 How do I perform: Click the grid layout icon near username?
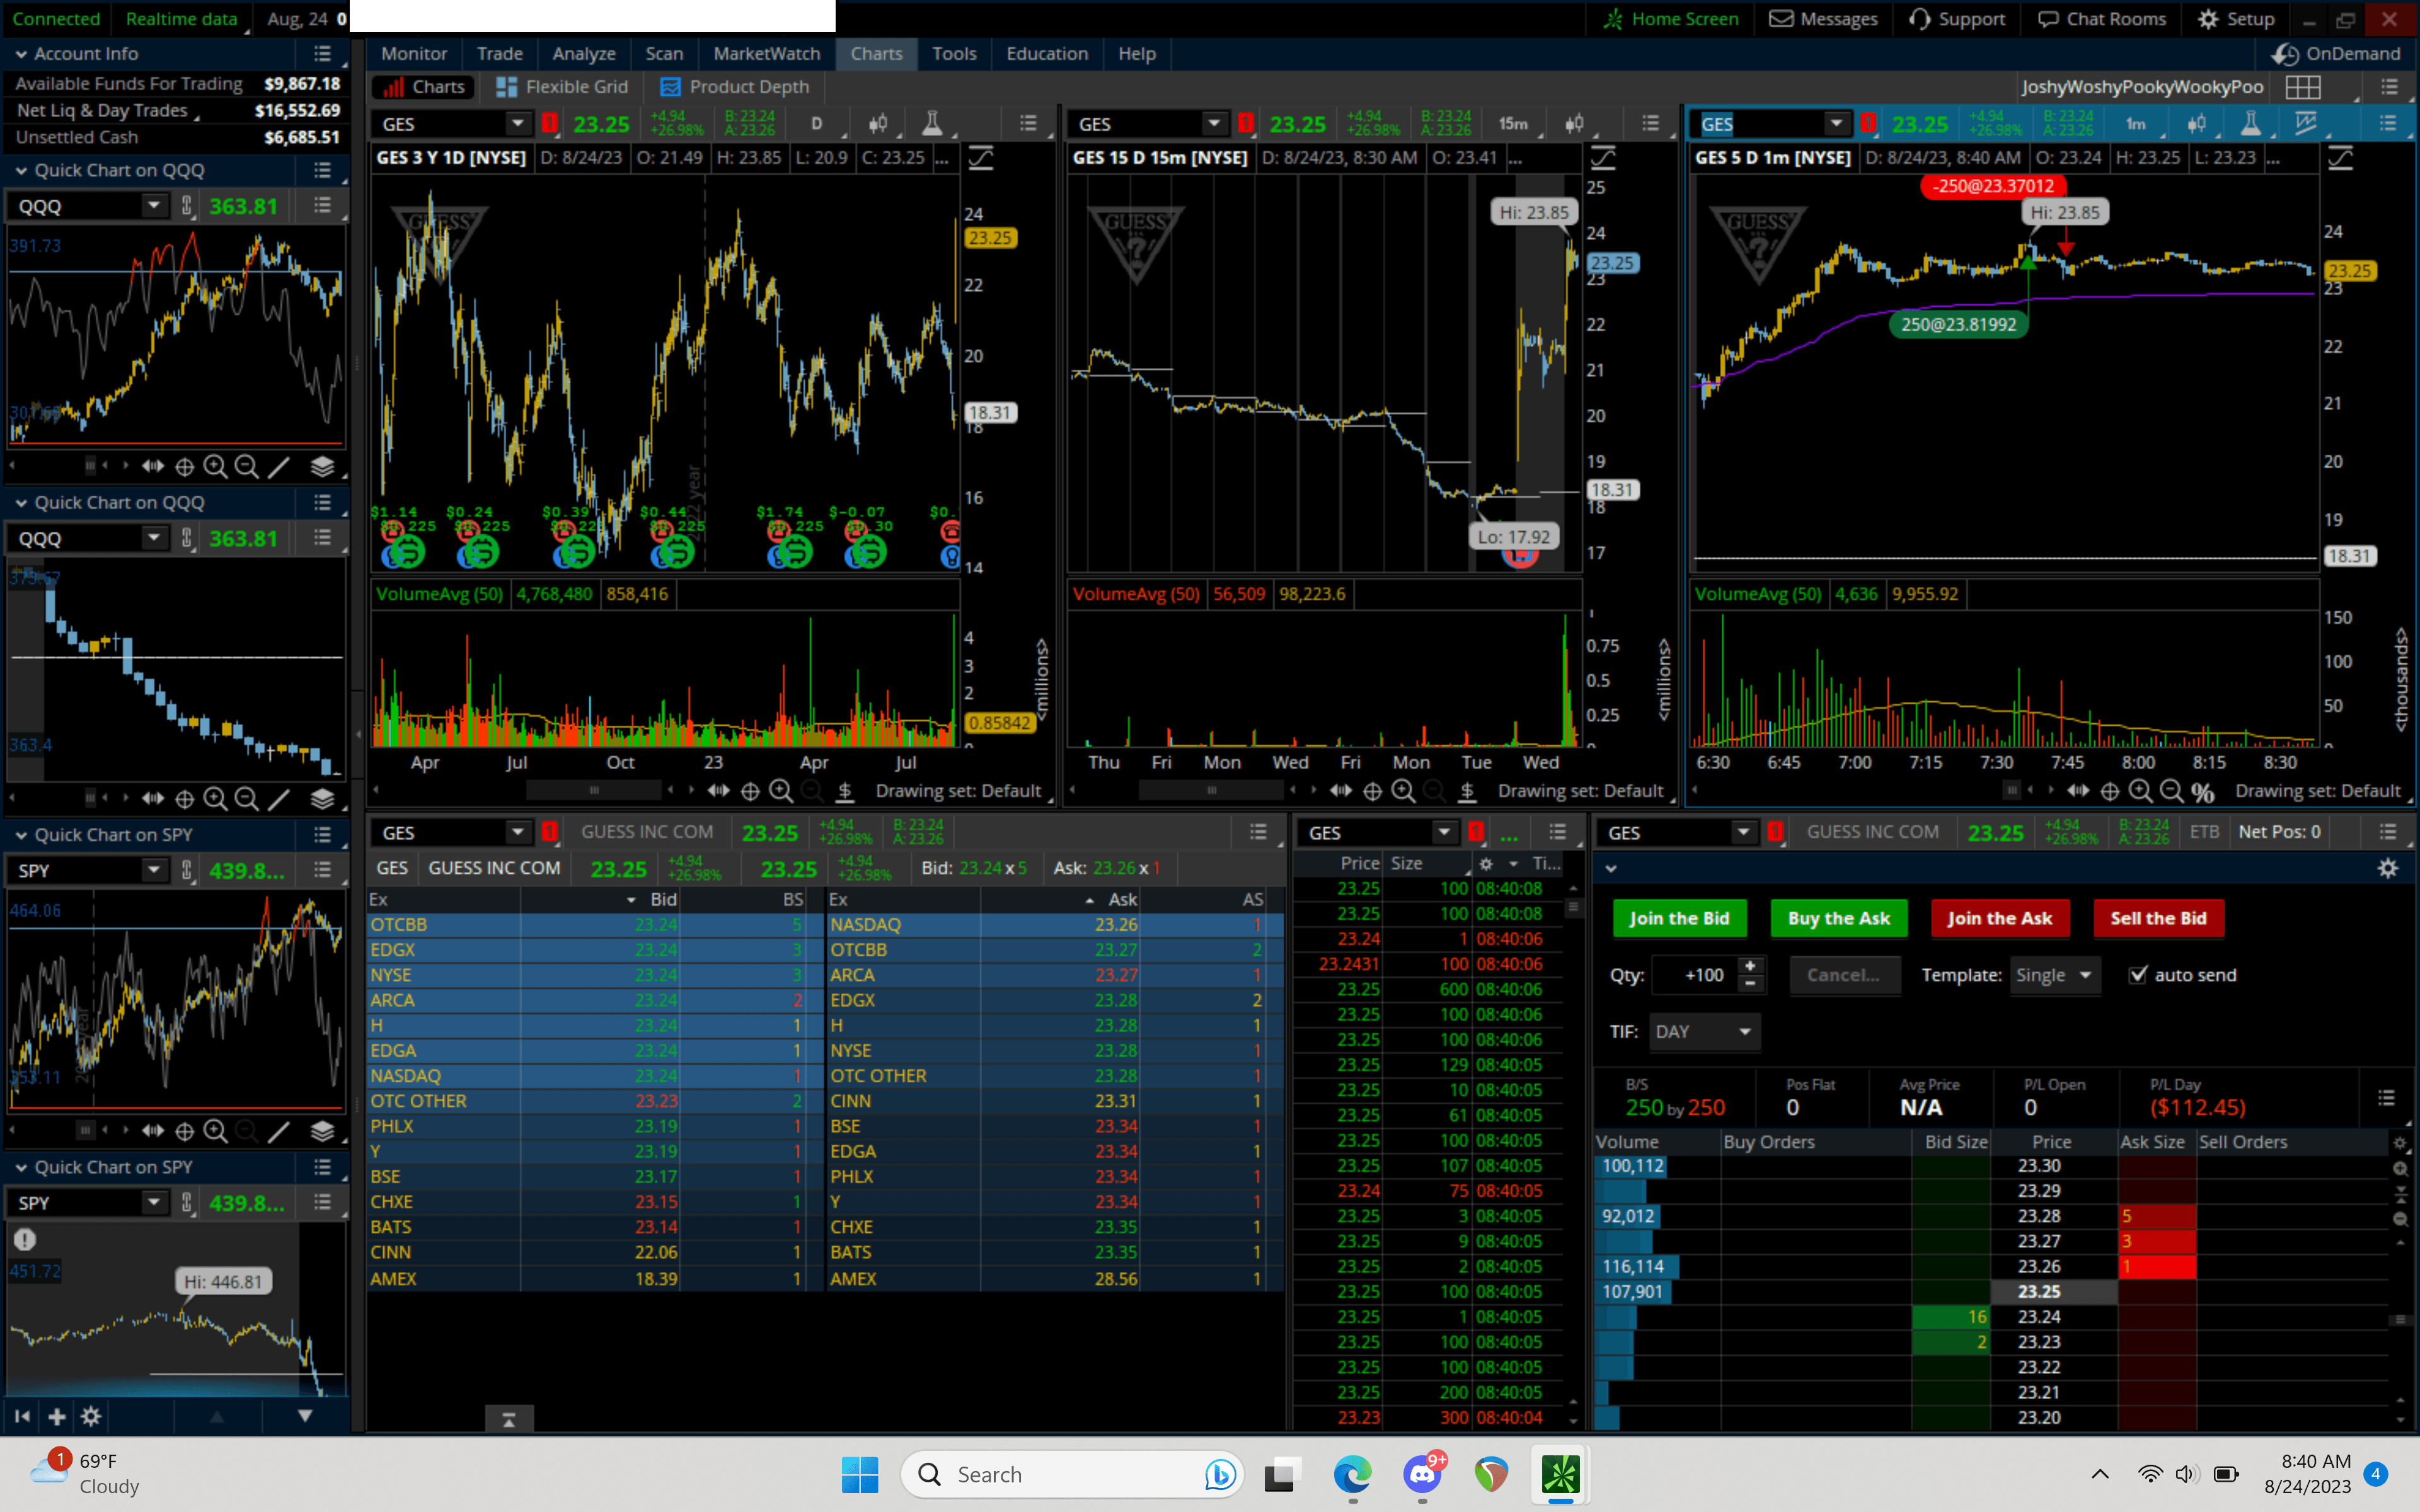pyautogui.click(x=2302, y=87)
